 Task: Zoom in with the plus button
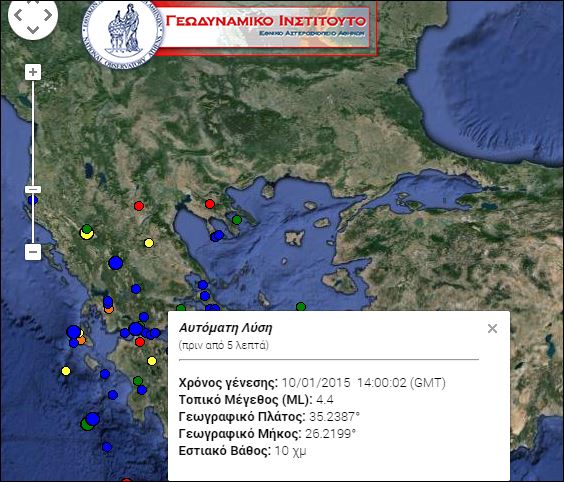click(x=33, y=72)
